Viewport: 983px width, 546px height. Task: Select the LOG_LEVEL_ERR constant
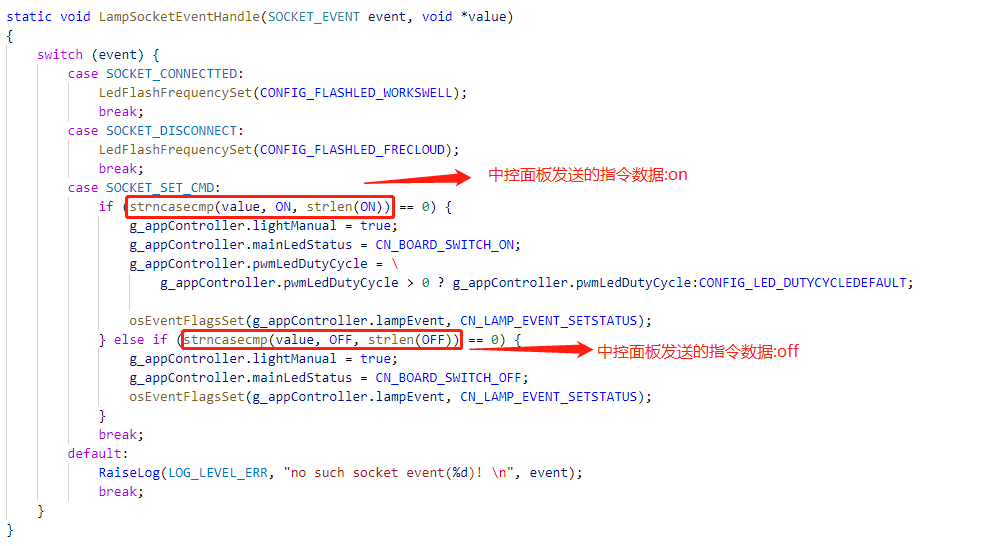(218, 473)
